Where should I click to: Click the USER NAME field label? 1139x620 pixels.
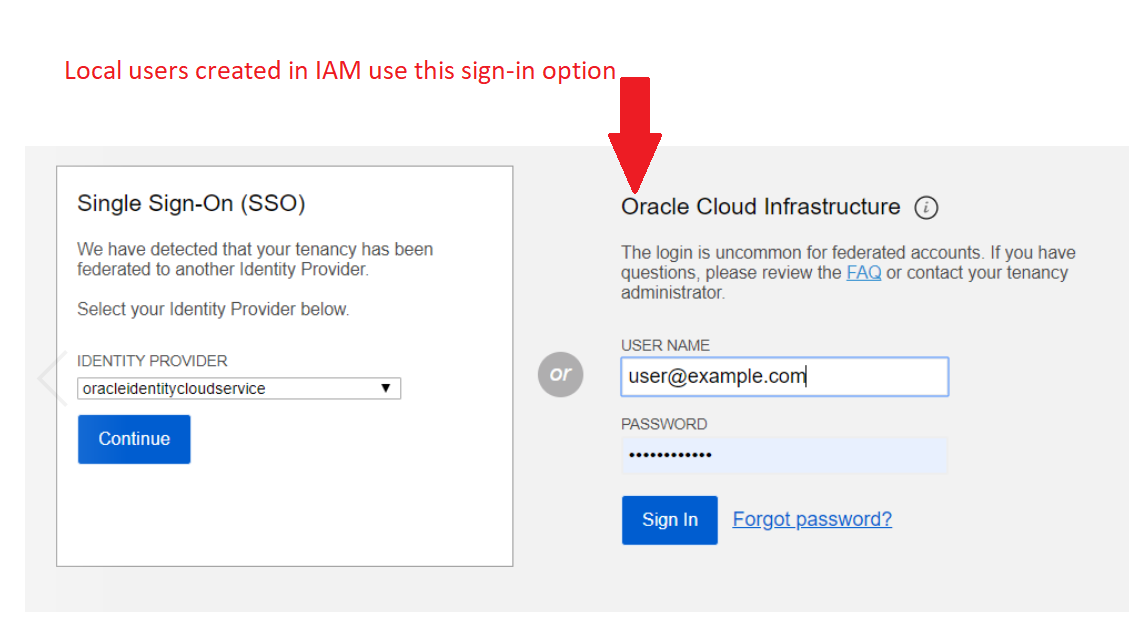(x=665, y=345)
